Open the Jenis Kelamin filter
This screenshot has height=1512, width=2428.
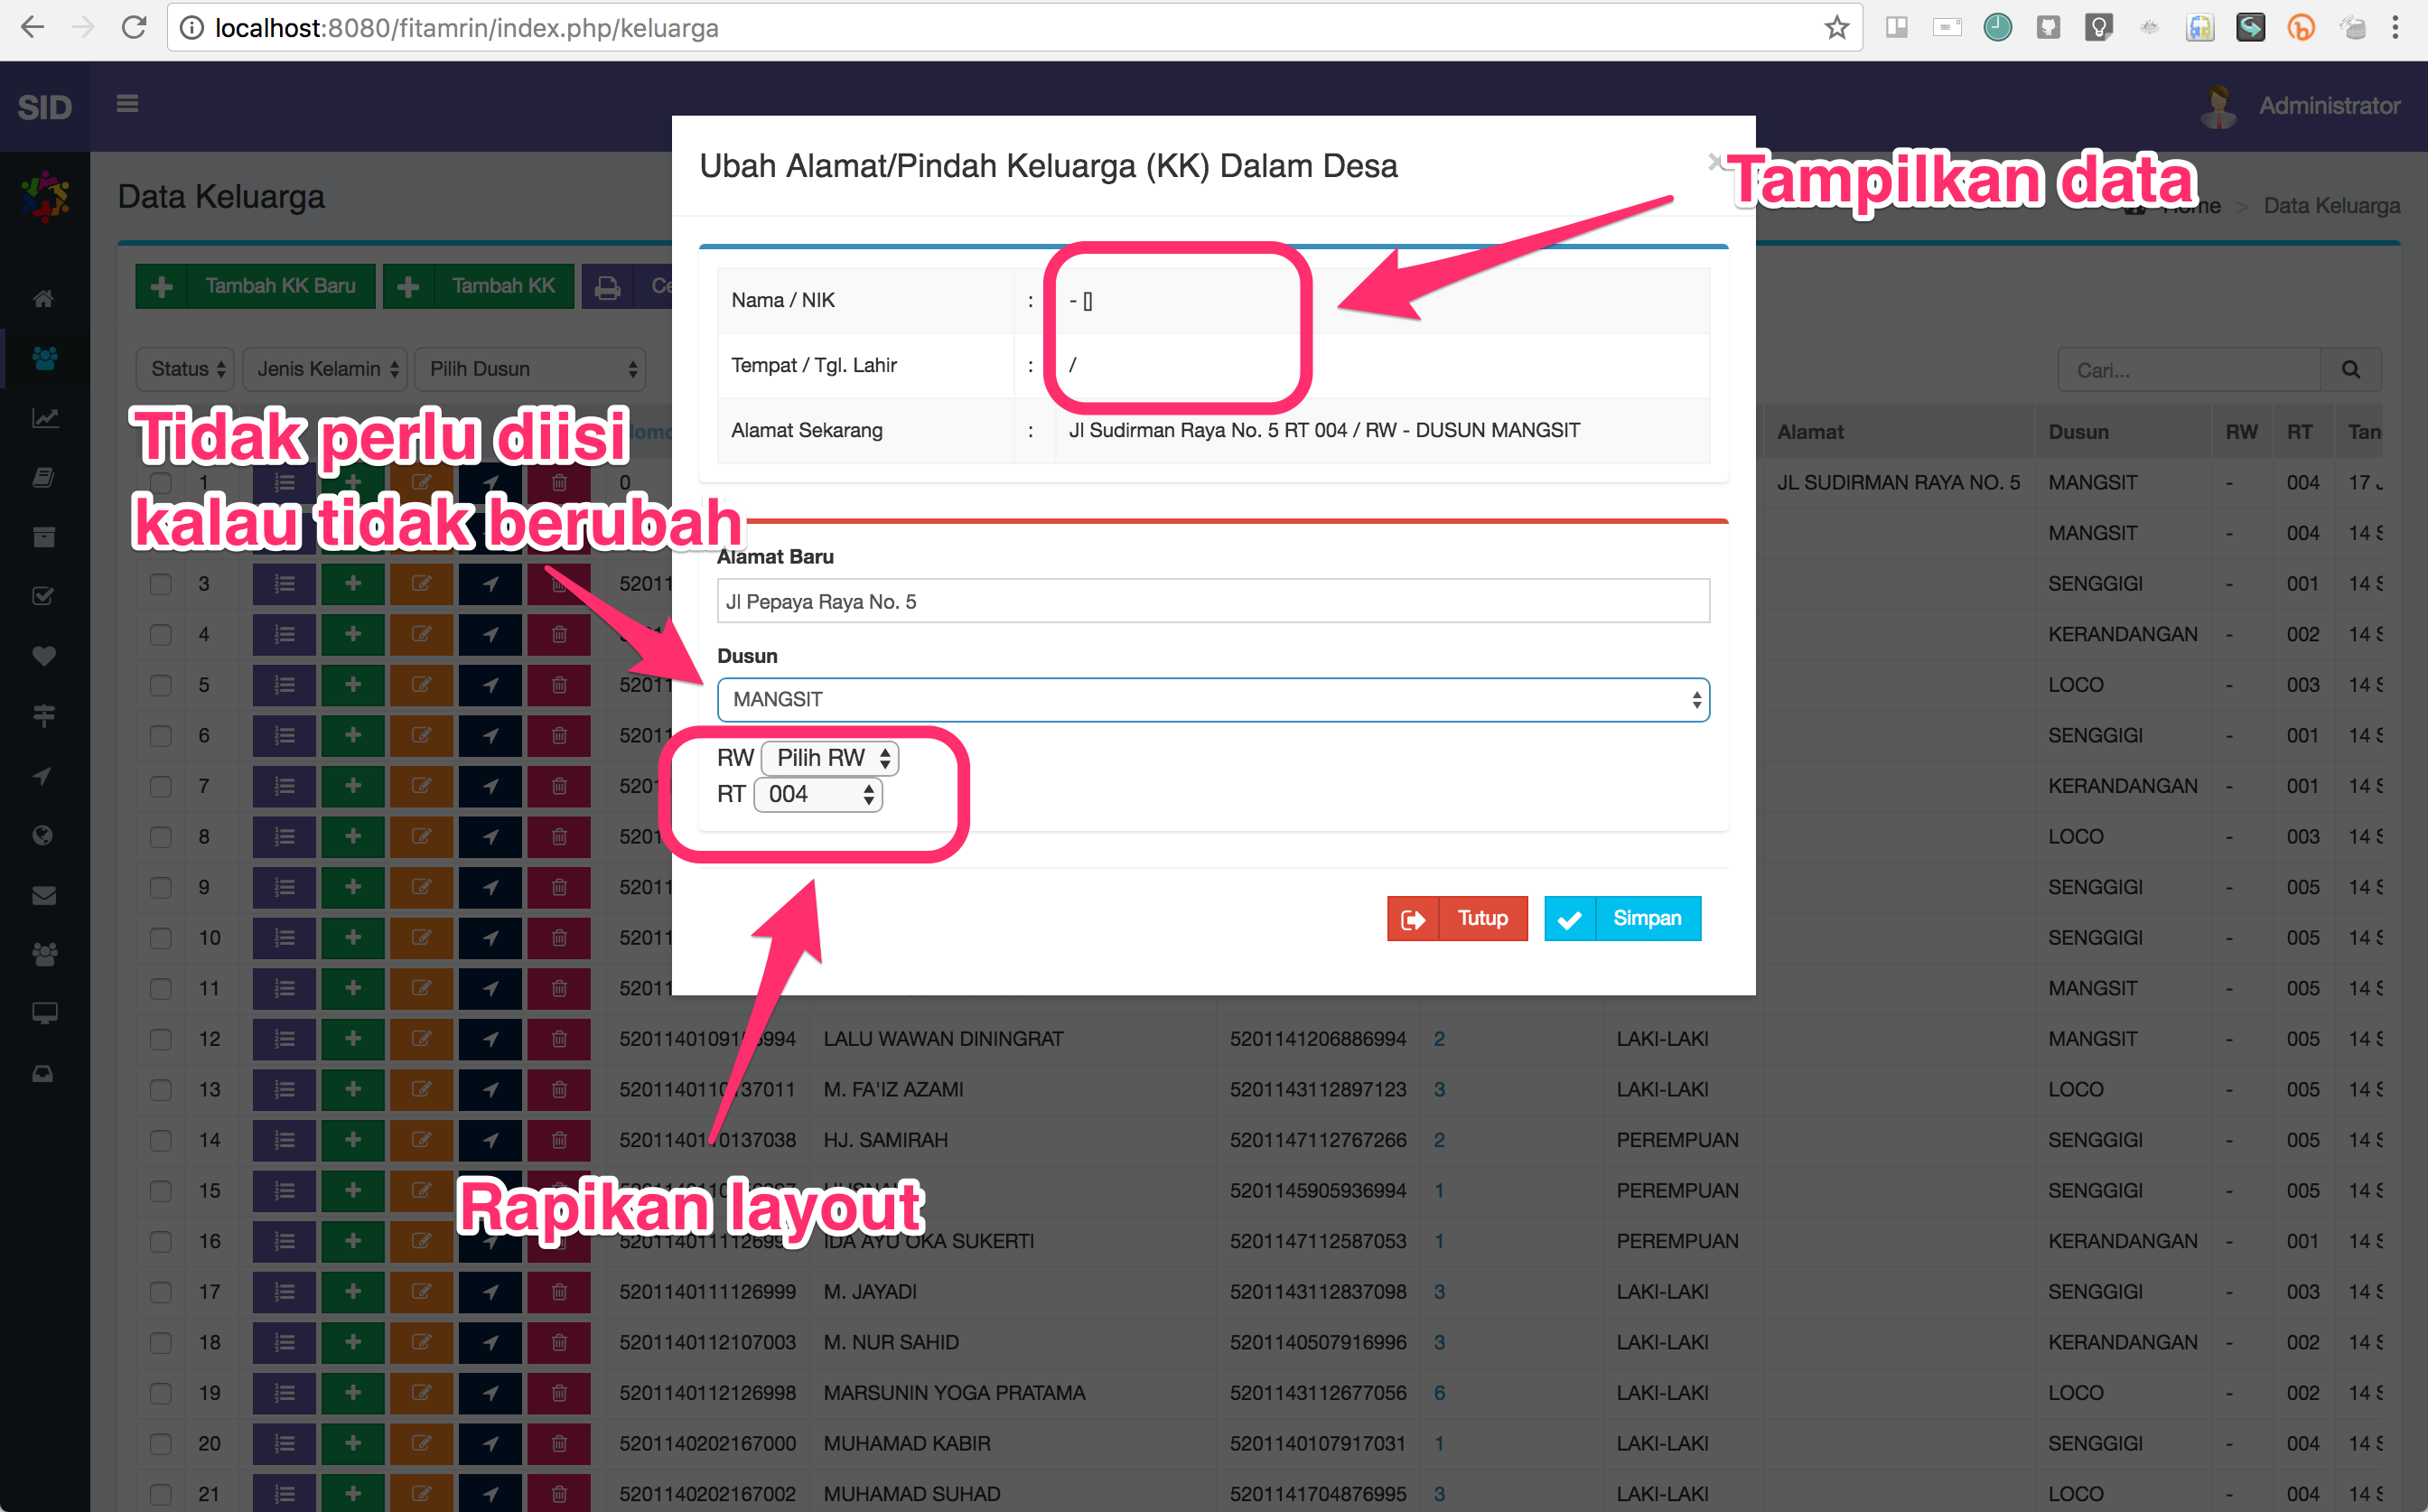326,369
